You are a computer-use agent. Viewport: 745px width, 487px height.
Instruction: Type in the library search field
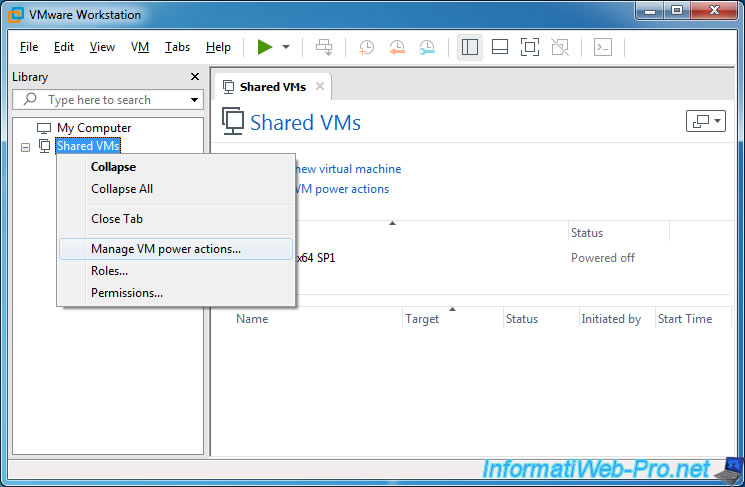pos(108,100)
